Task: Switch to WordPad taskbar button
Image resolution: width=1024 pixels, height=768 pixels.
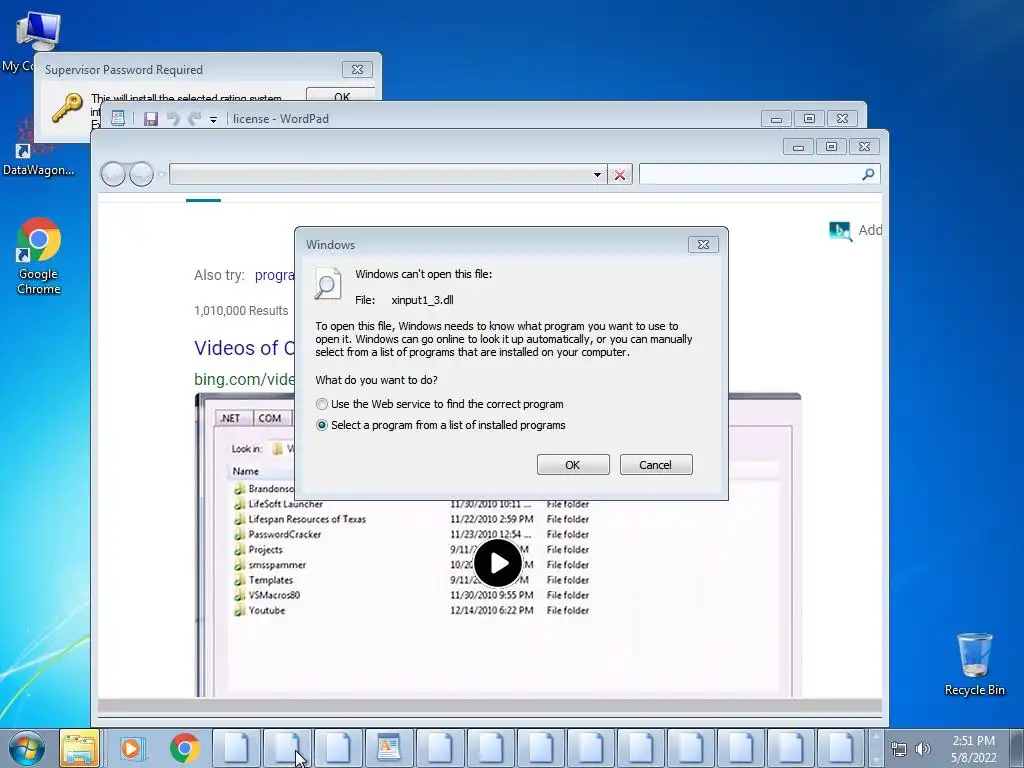Action: [x=389, y=748]
